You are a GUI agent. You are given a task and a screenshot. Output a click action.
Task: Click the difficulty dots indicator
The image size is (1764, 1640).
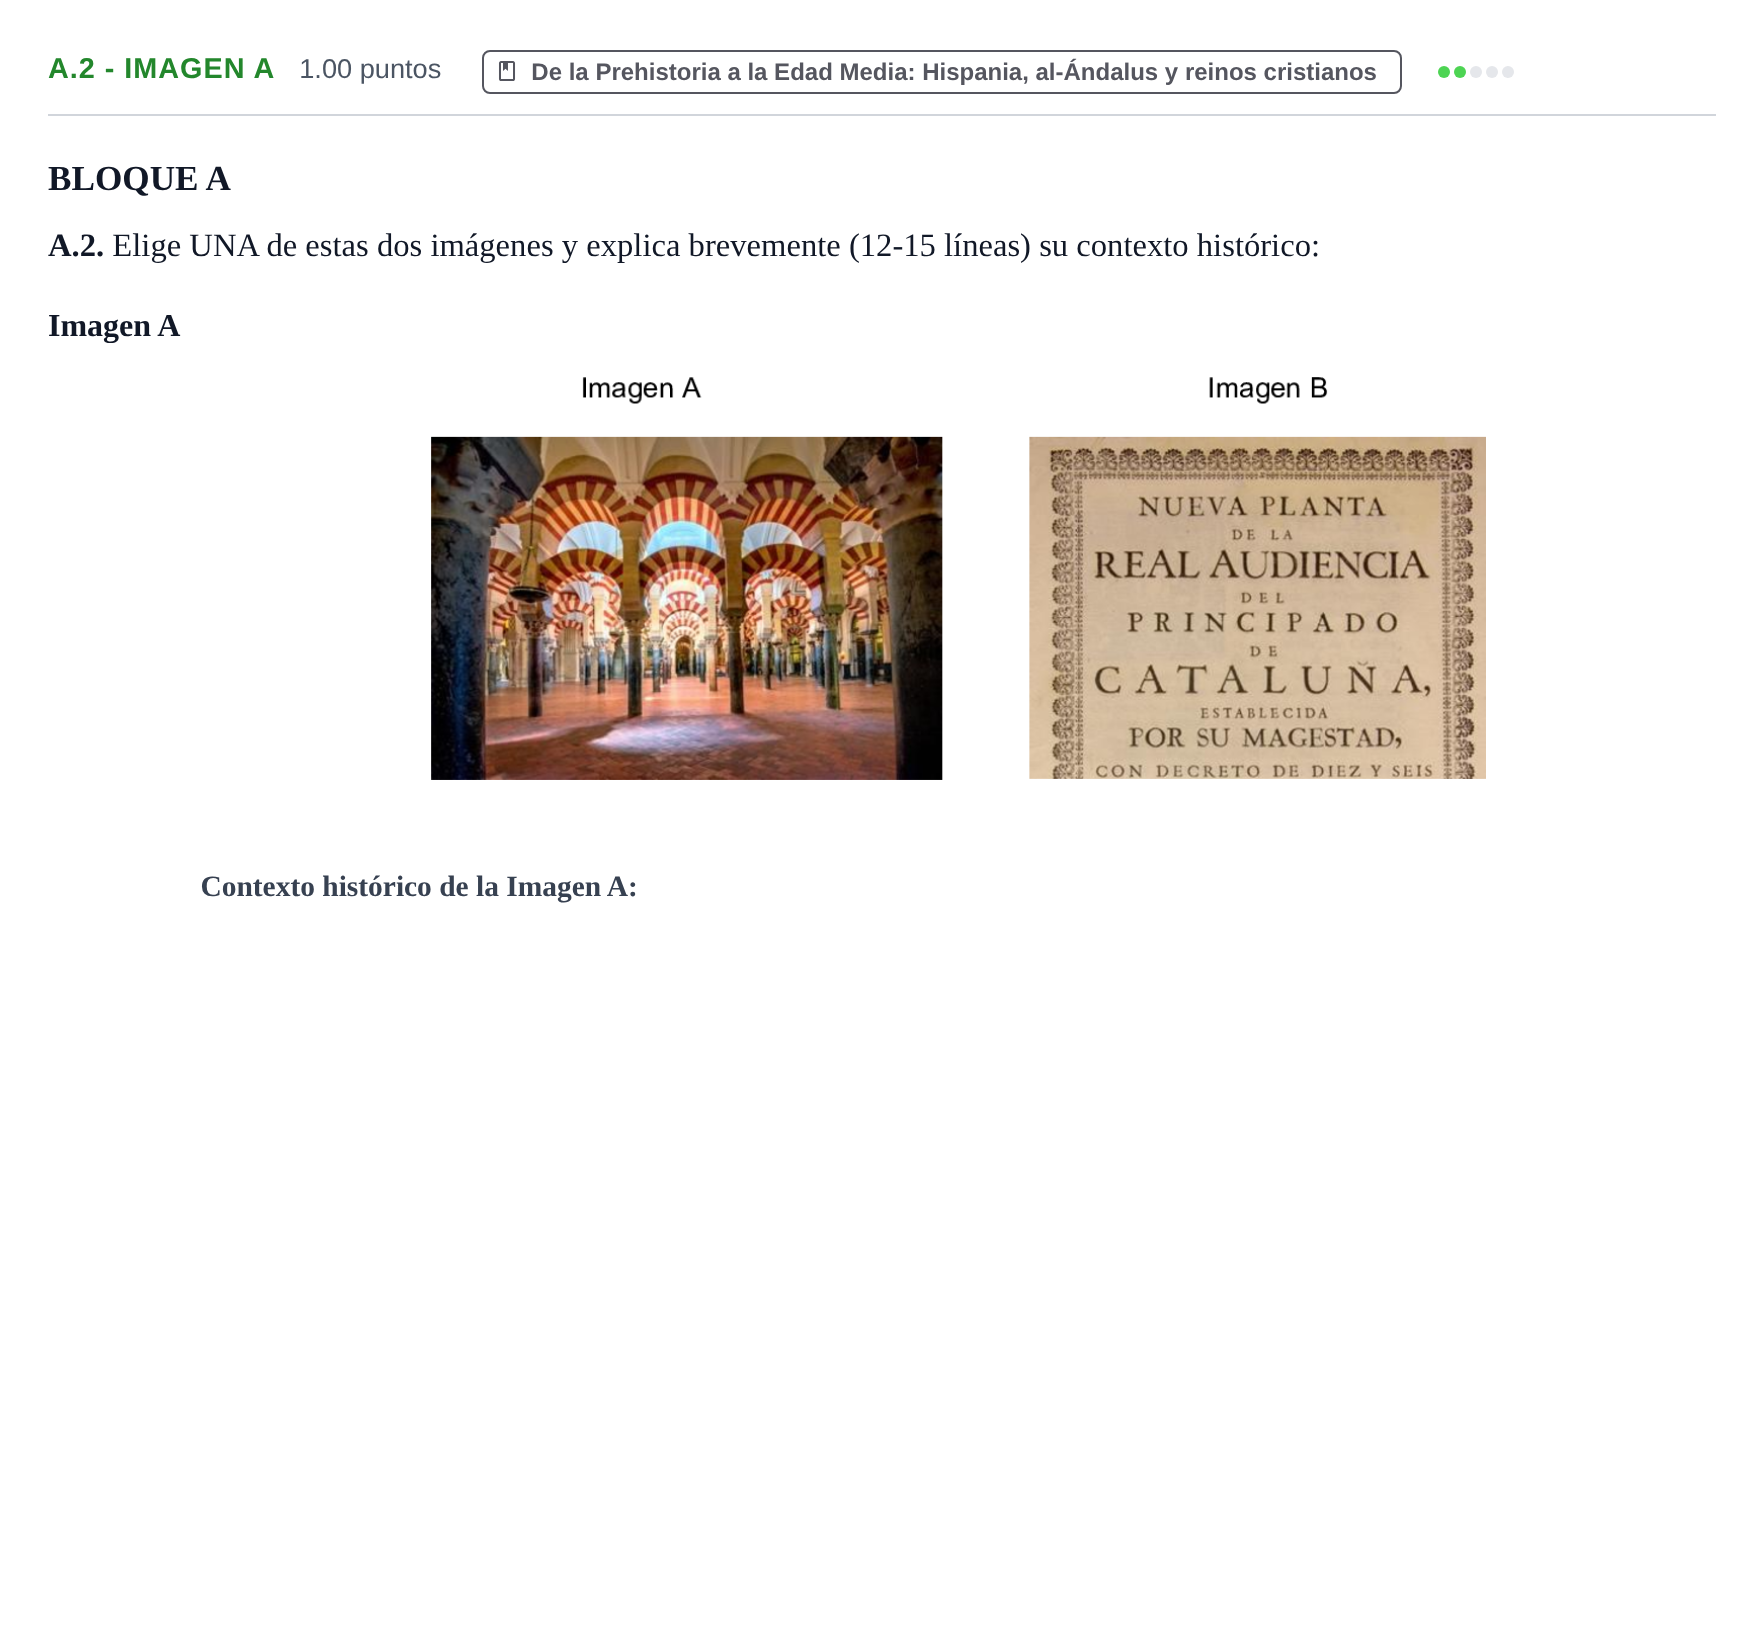point(1475,72)
